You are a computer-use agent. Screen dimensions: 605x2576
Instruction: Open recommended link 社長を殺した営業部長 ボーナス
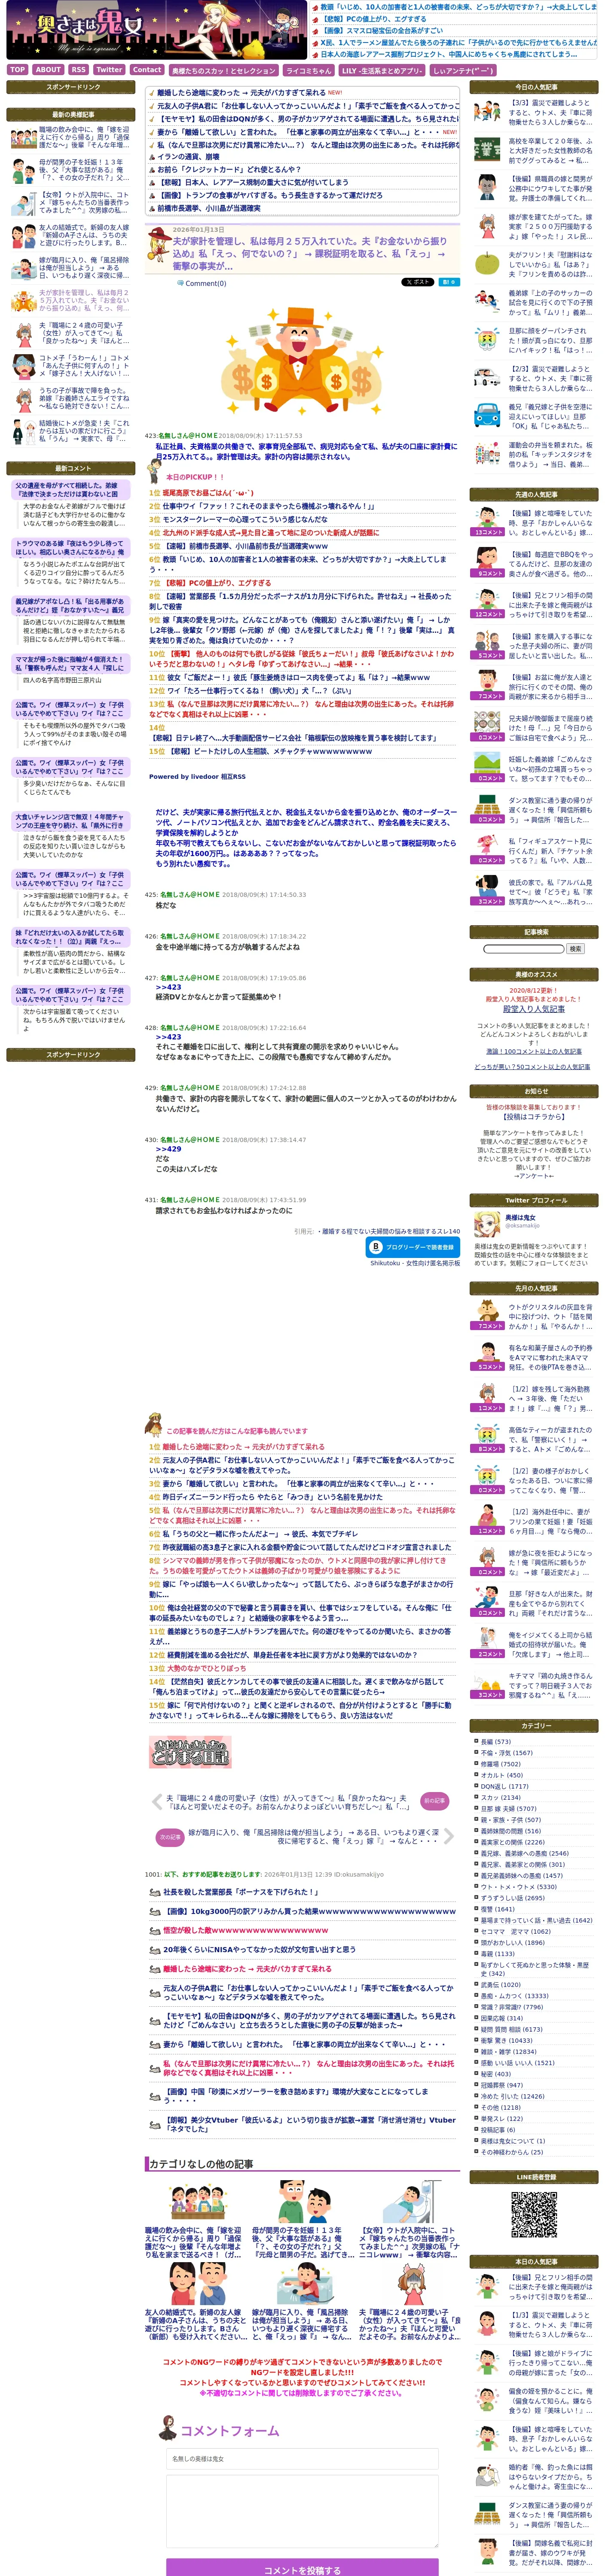coord(240,1892)
